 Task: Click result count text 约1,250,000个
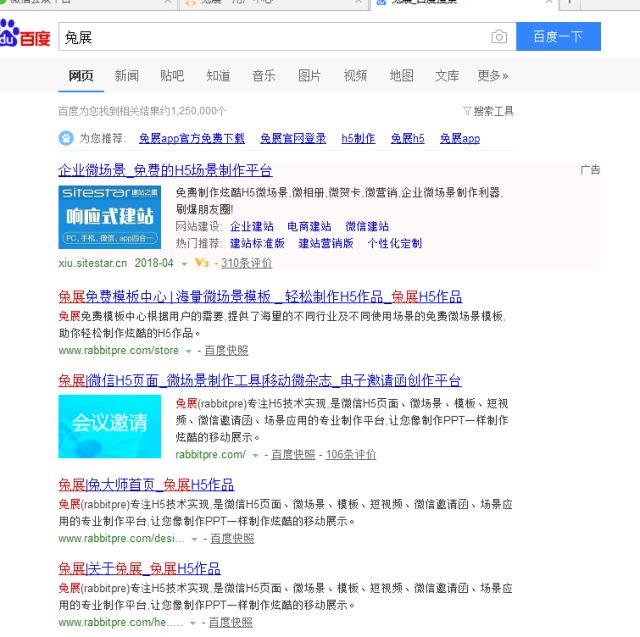194,111
